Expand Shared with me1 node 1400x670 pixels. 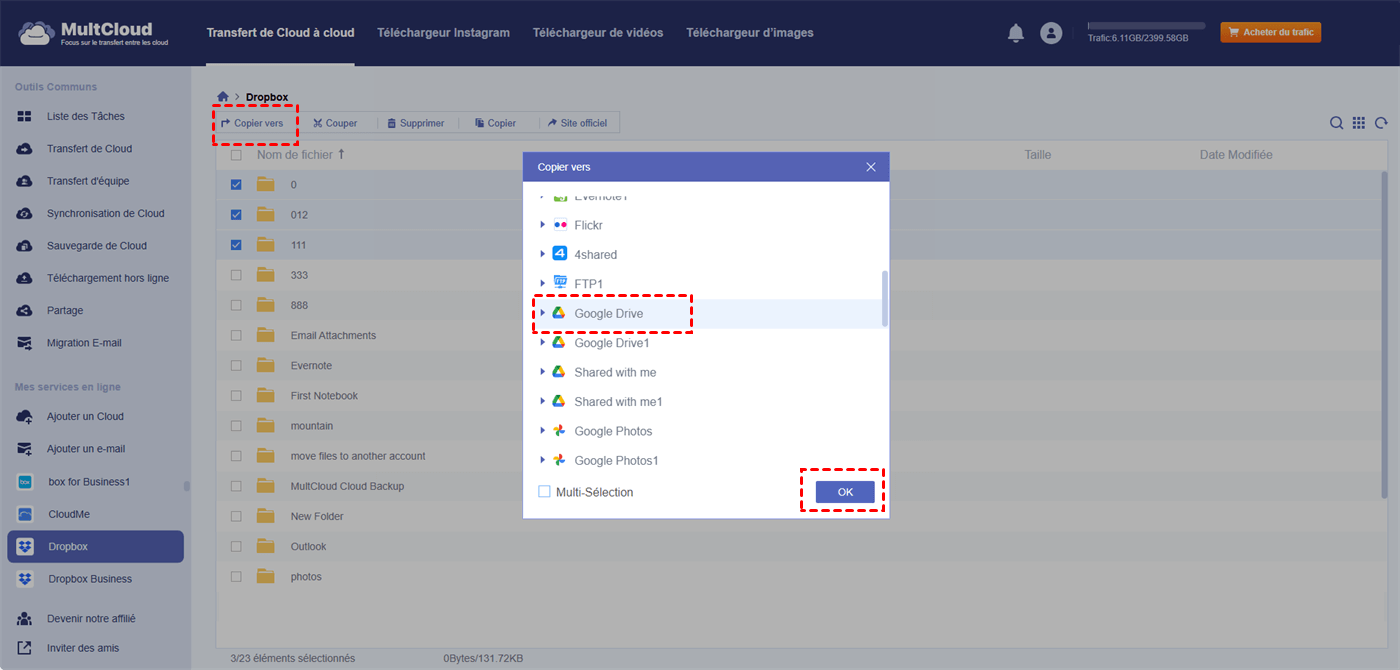pyautogui.click(x=543, y=401)
